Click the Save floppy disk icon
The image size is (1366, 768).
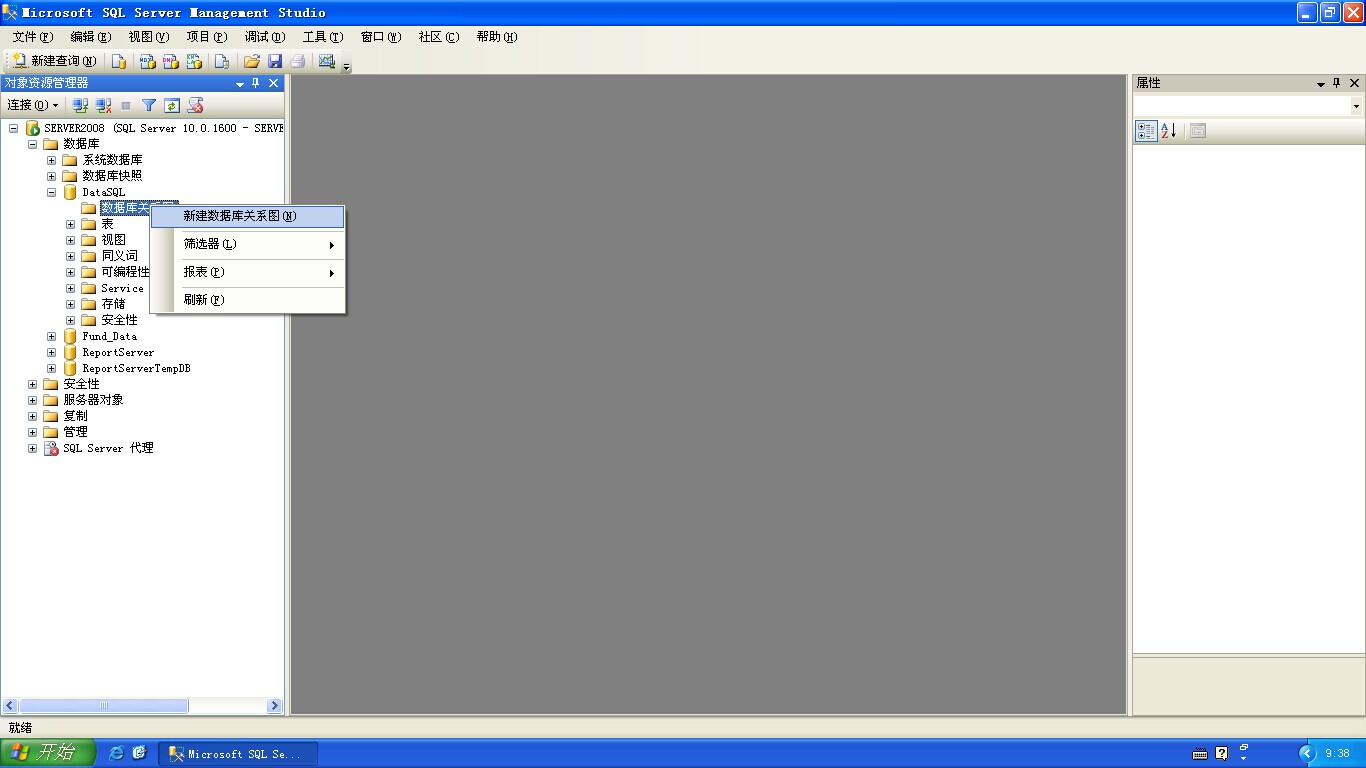point(275,61)
